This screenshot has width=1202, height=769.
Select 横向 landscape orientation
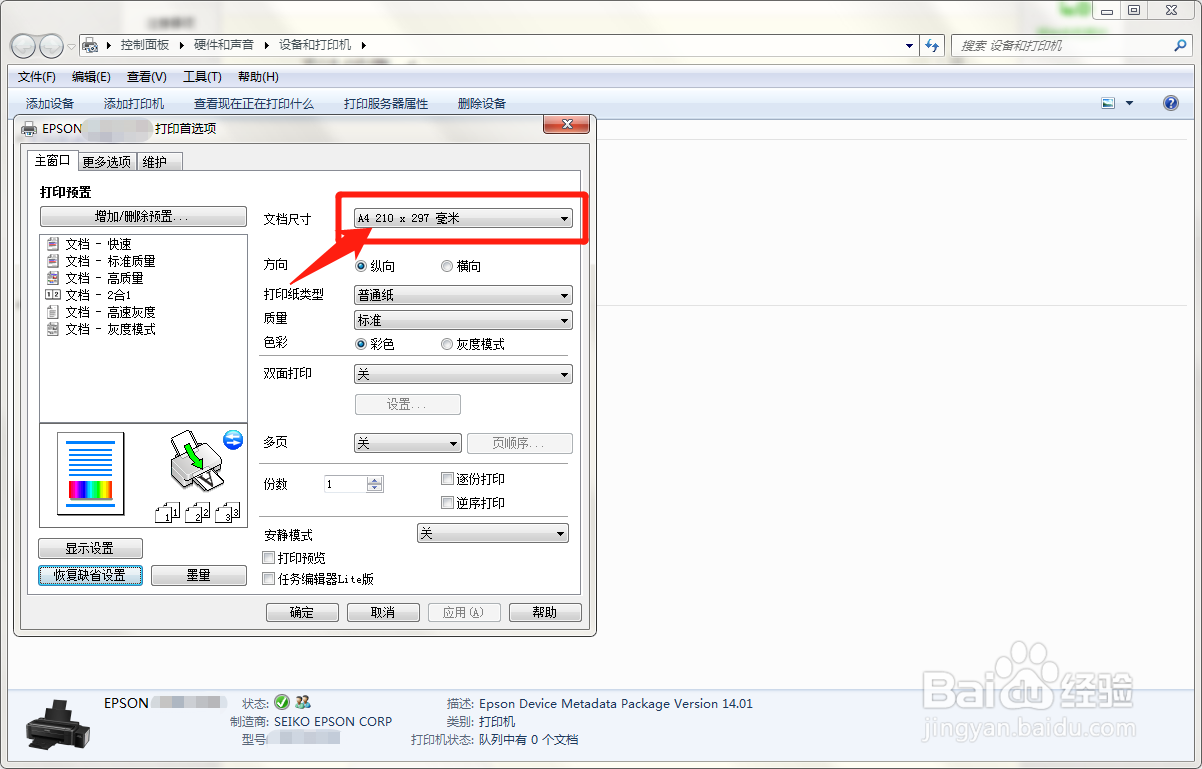461,266
